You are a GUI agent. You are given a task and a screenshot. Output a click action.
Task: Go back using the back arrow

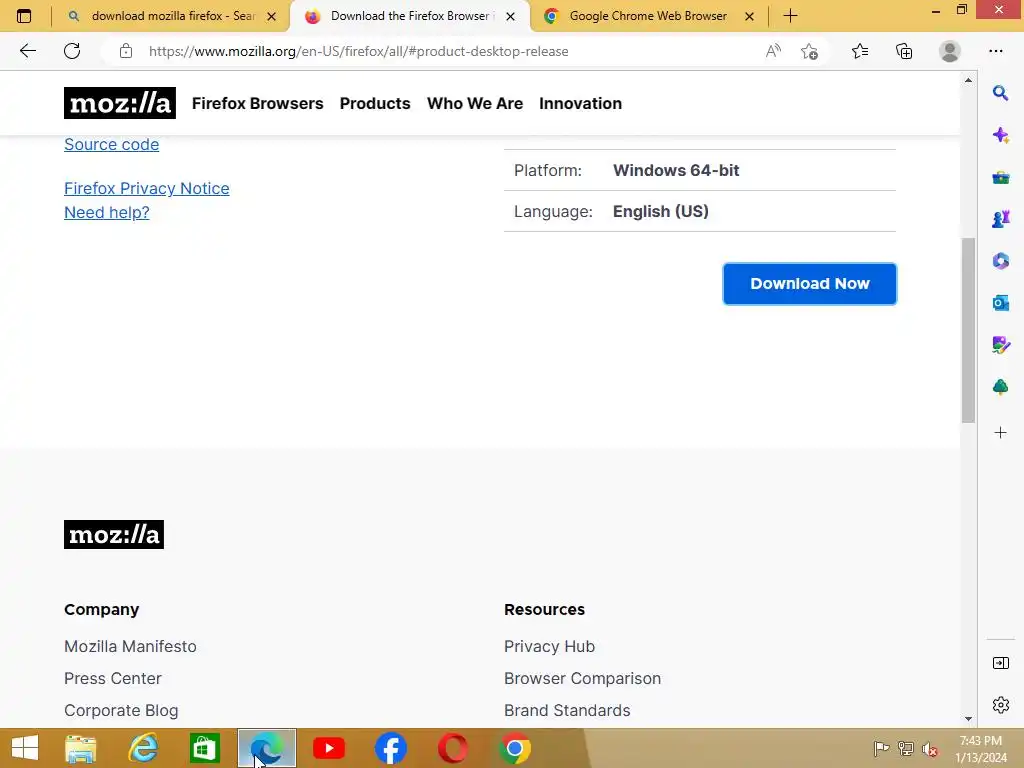tap(27, 51)
